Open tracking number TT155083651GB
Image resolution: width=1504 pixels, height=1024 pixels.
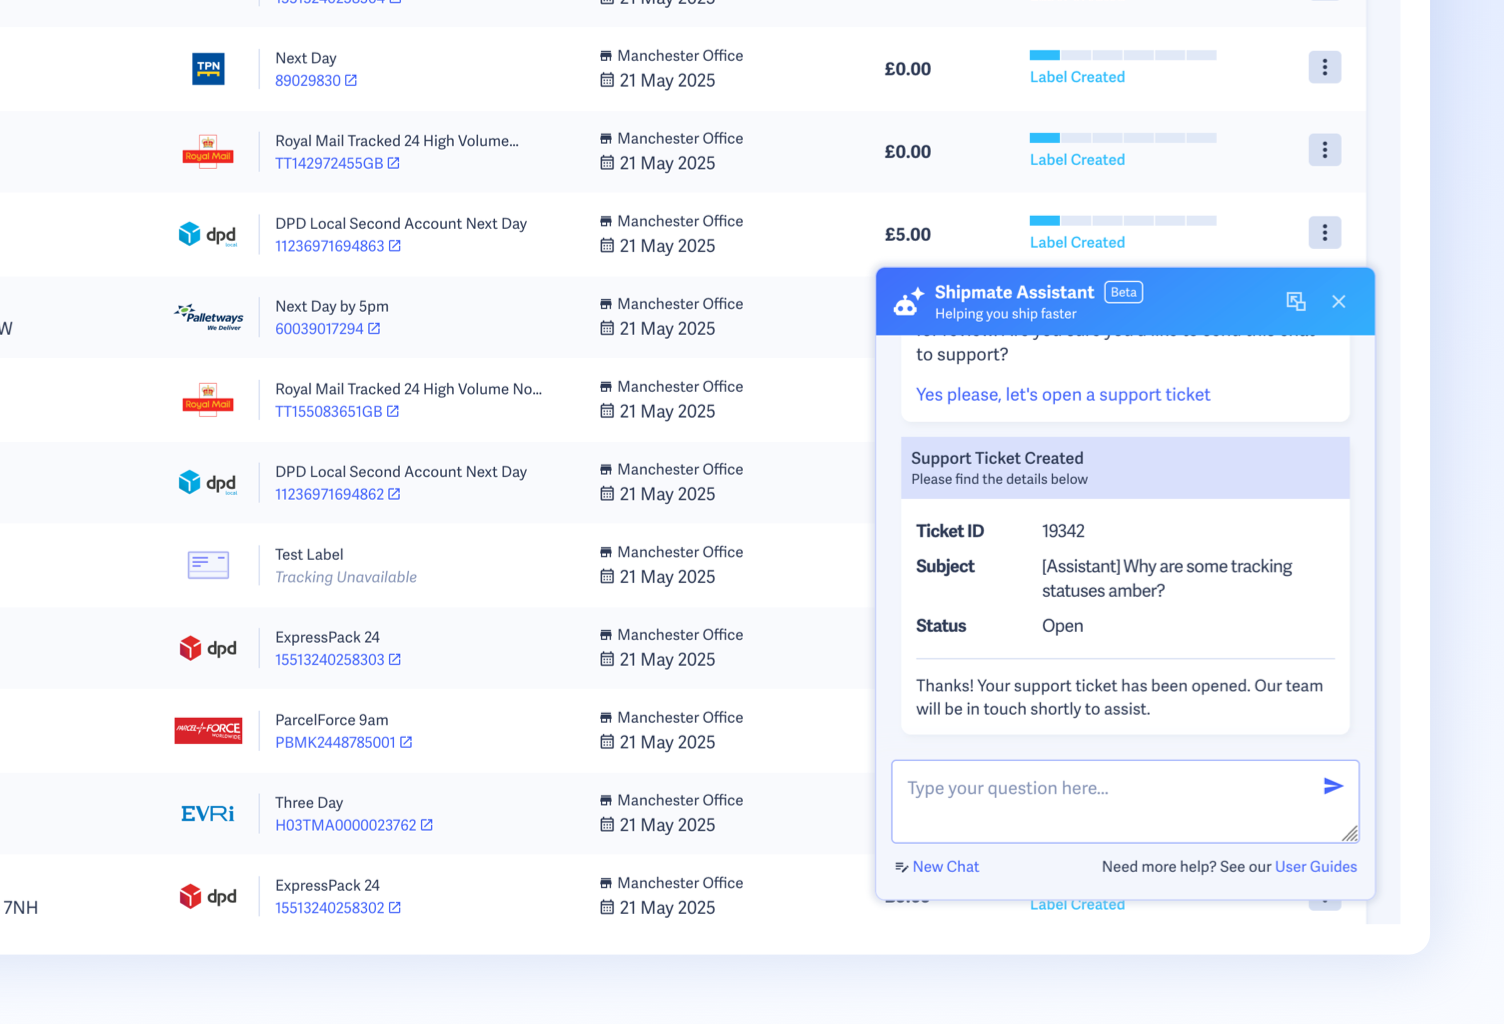pos(329,411)
